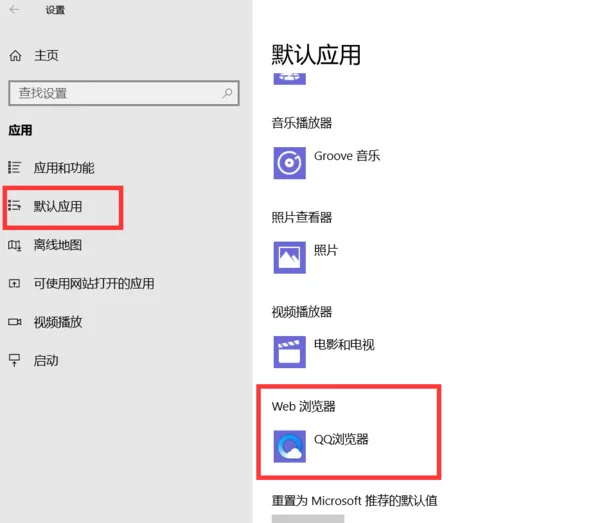Click the partially visible top app icon
Screen dimensions: 600x523
point(290,78)
